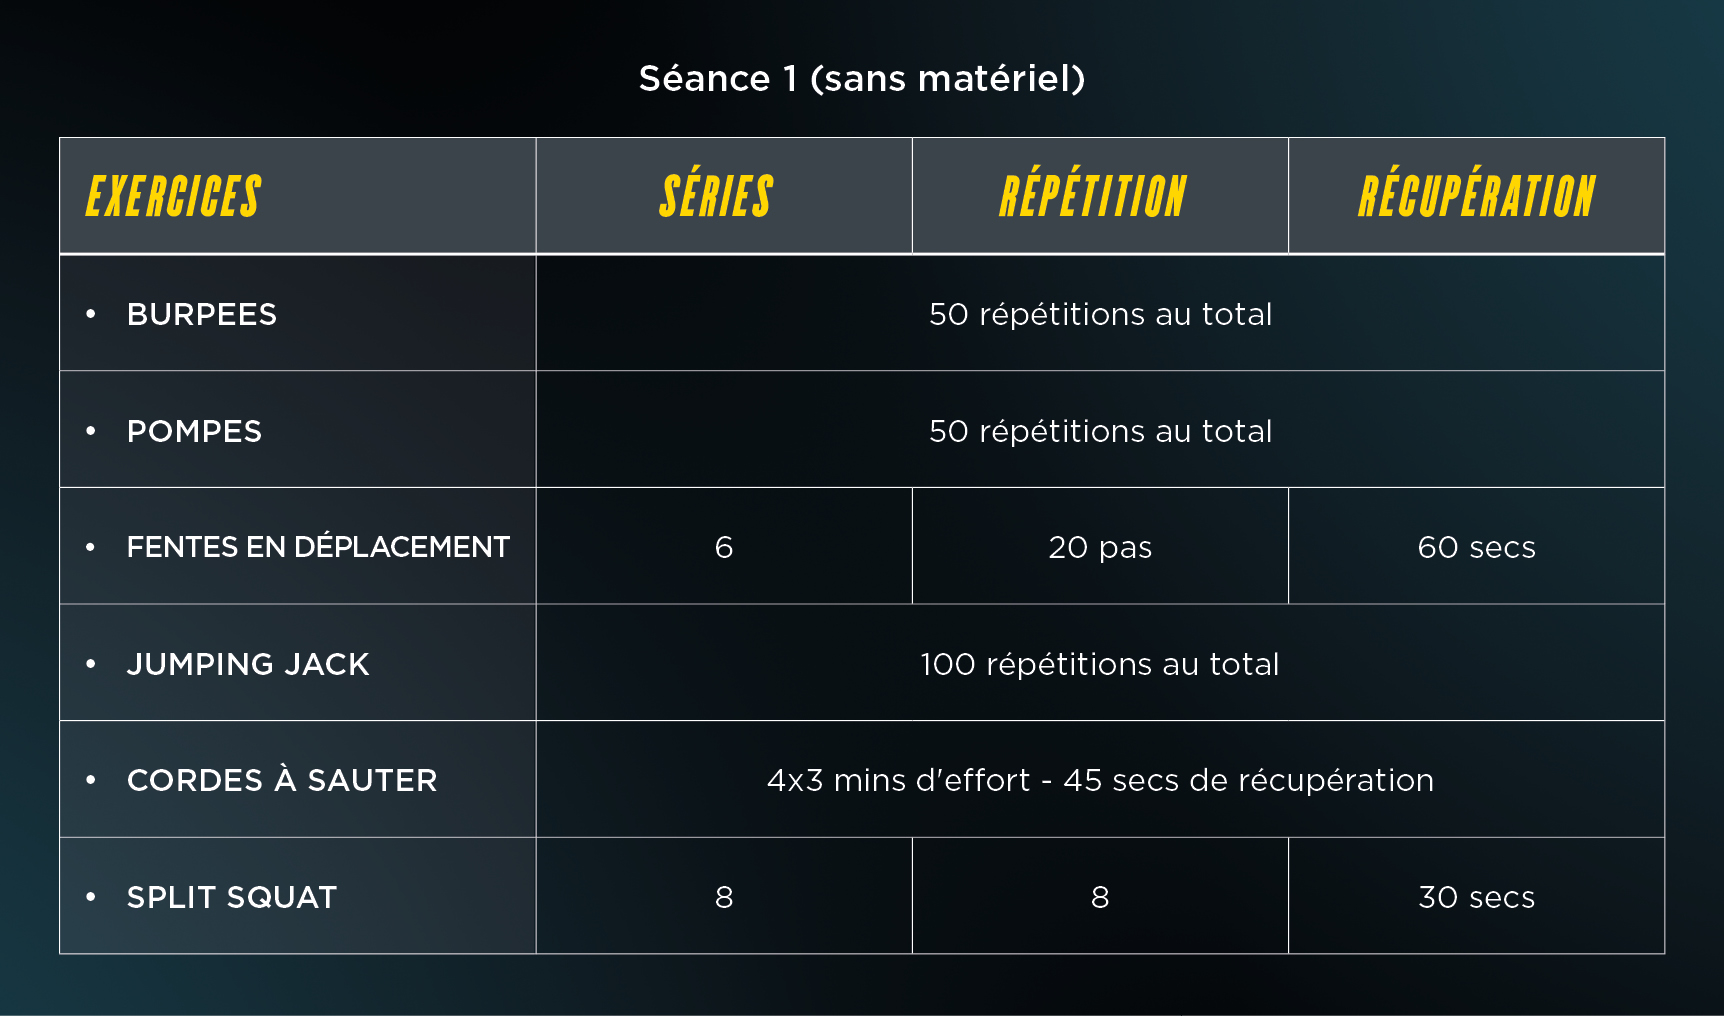Click the 4x3 mins d'effort cell
1724x1016 pixels.
pos(1100,780)
